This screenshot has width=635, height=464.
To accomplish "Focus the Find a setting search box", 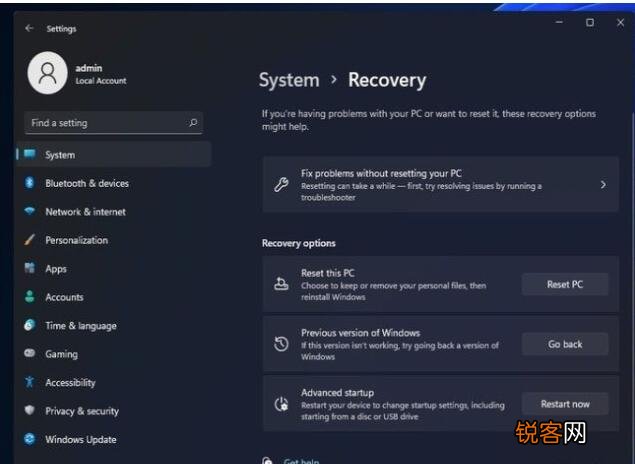I will coord(113,122).
